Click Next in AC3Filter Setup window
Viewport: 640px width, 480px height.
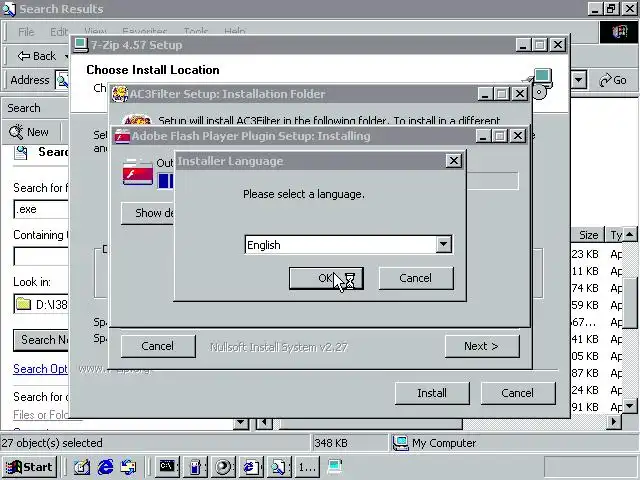coord(482,346)
